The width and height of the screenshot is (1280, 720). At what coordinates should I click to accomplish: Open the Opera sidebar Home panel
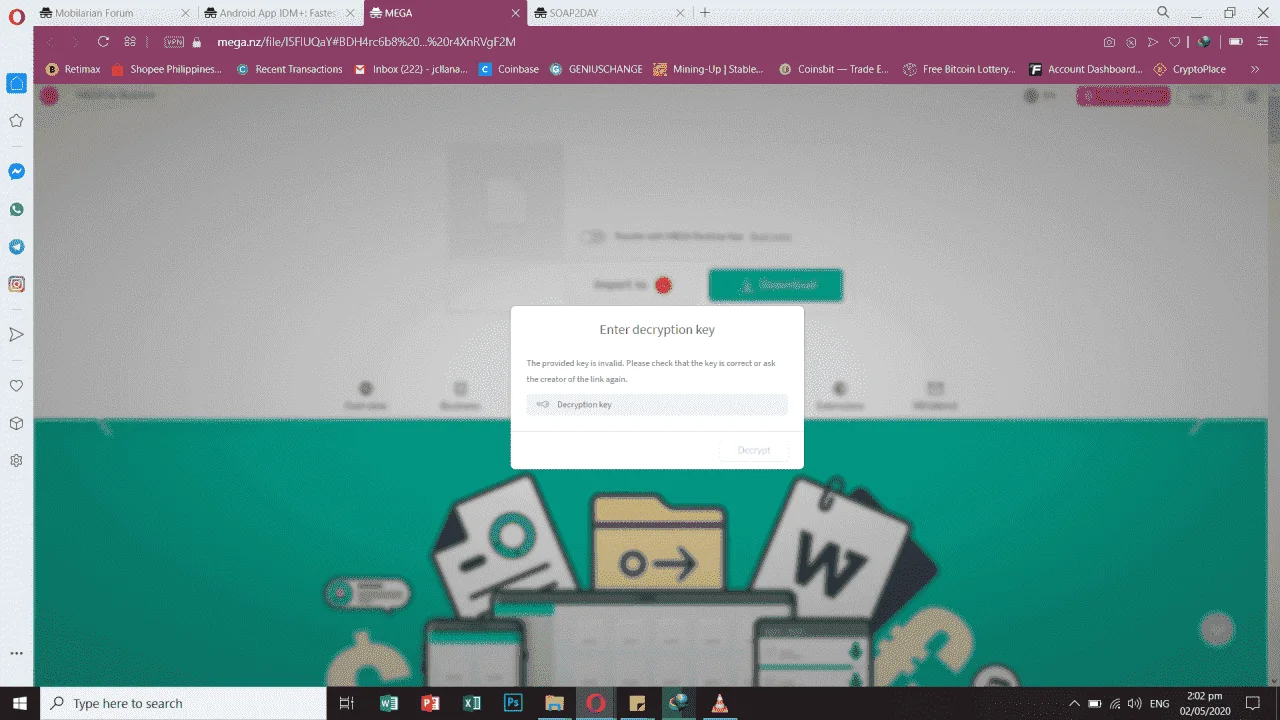(x=16, y=83)
